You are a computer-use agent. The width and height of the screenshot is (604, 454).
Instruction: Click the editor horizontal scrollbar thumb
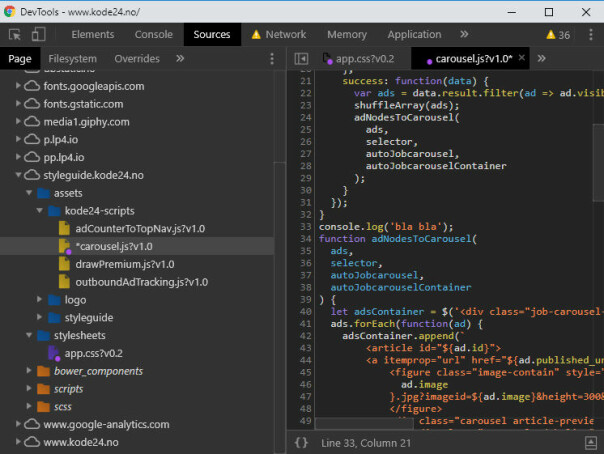click(364, 424)
